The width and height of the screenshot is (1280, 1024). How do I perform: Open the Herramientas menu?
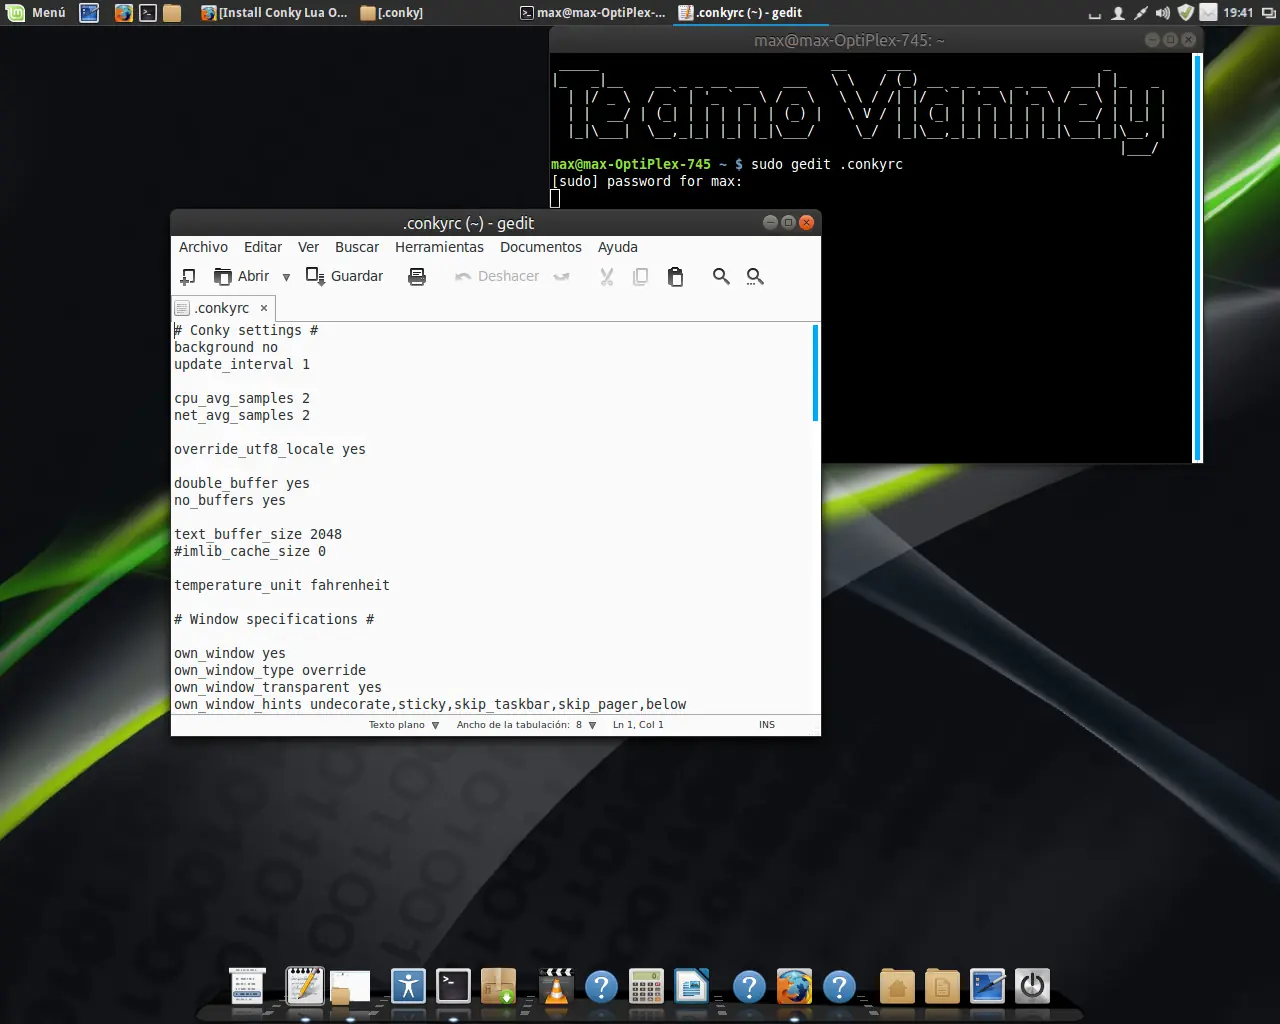(439, 247)
